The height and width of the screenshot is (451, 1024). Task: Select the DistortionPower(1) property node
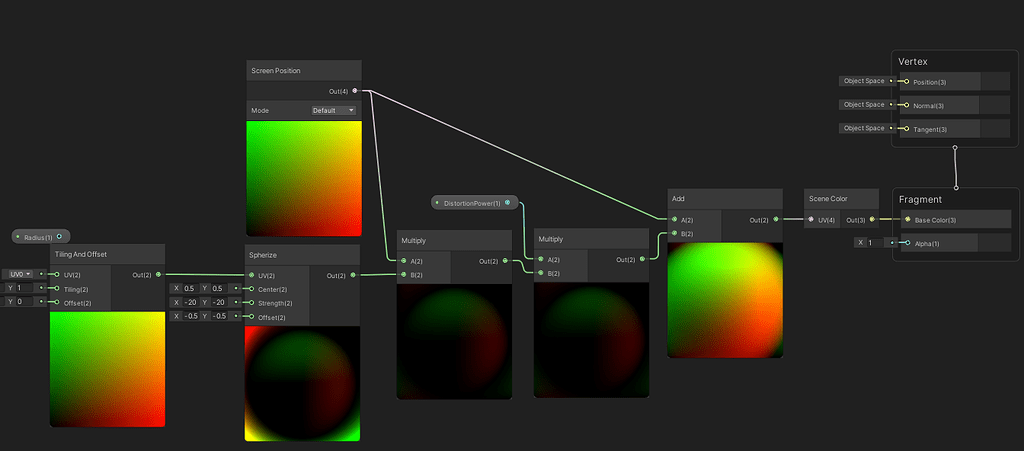(x=475, y=203)
